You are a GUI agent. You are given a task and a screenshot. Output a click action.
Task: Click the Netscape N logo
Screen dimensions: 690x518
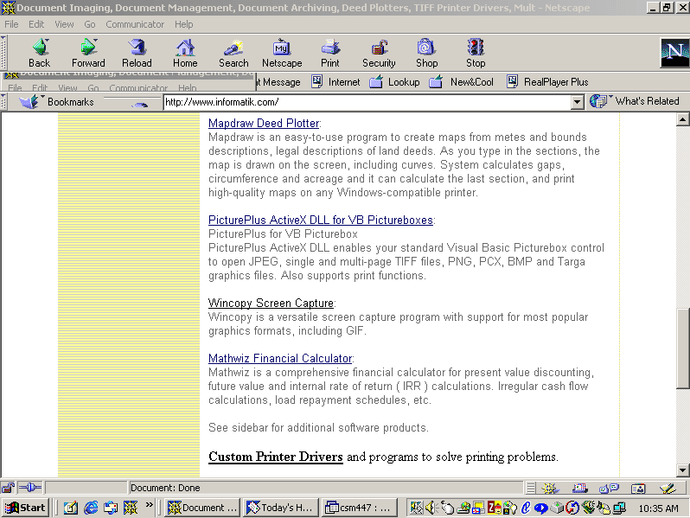(x=675, y=53)
